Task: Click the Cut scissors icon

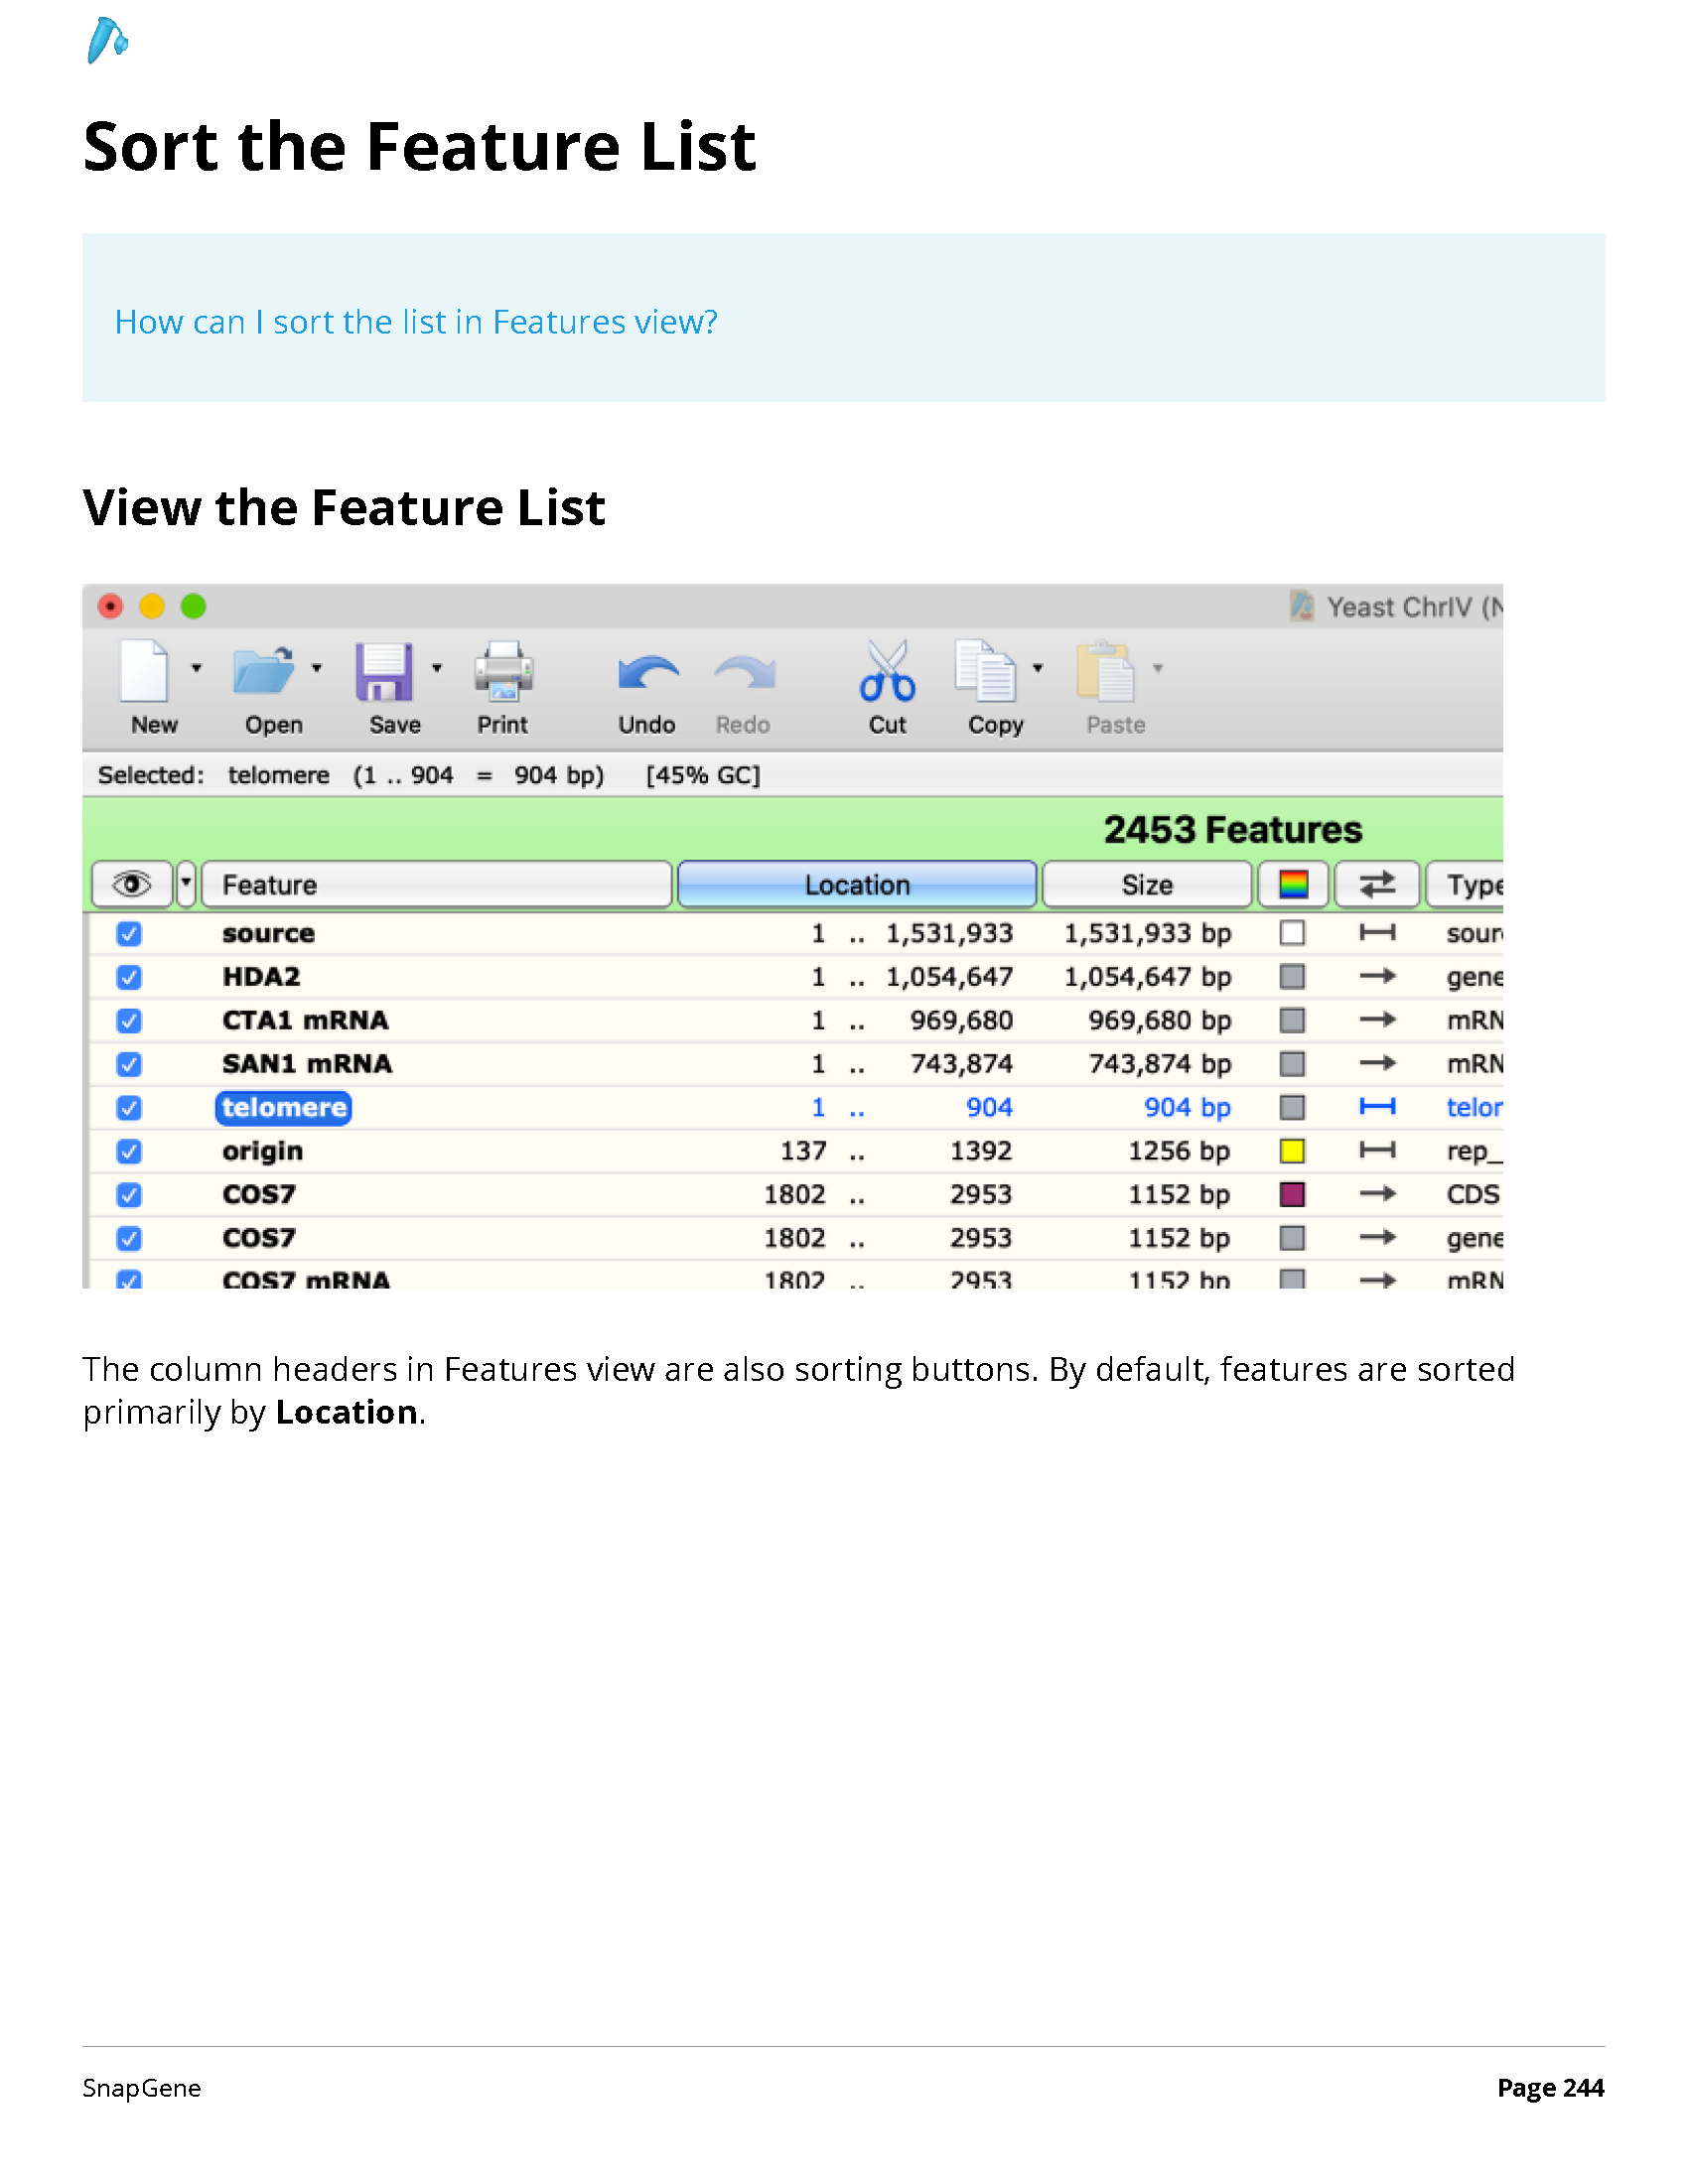Action: click(x=887, y=670)
